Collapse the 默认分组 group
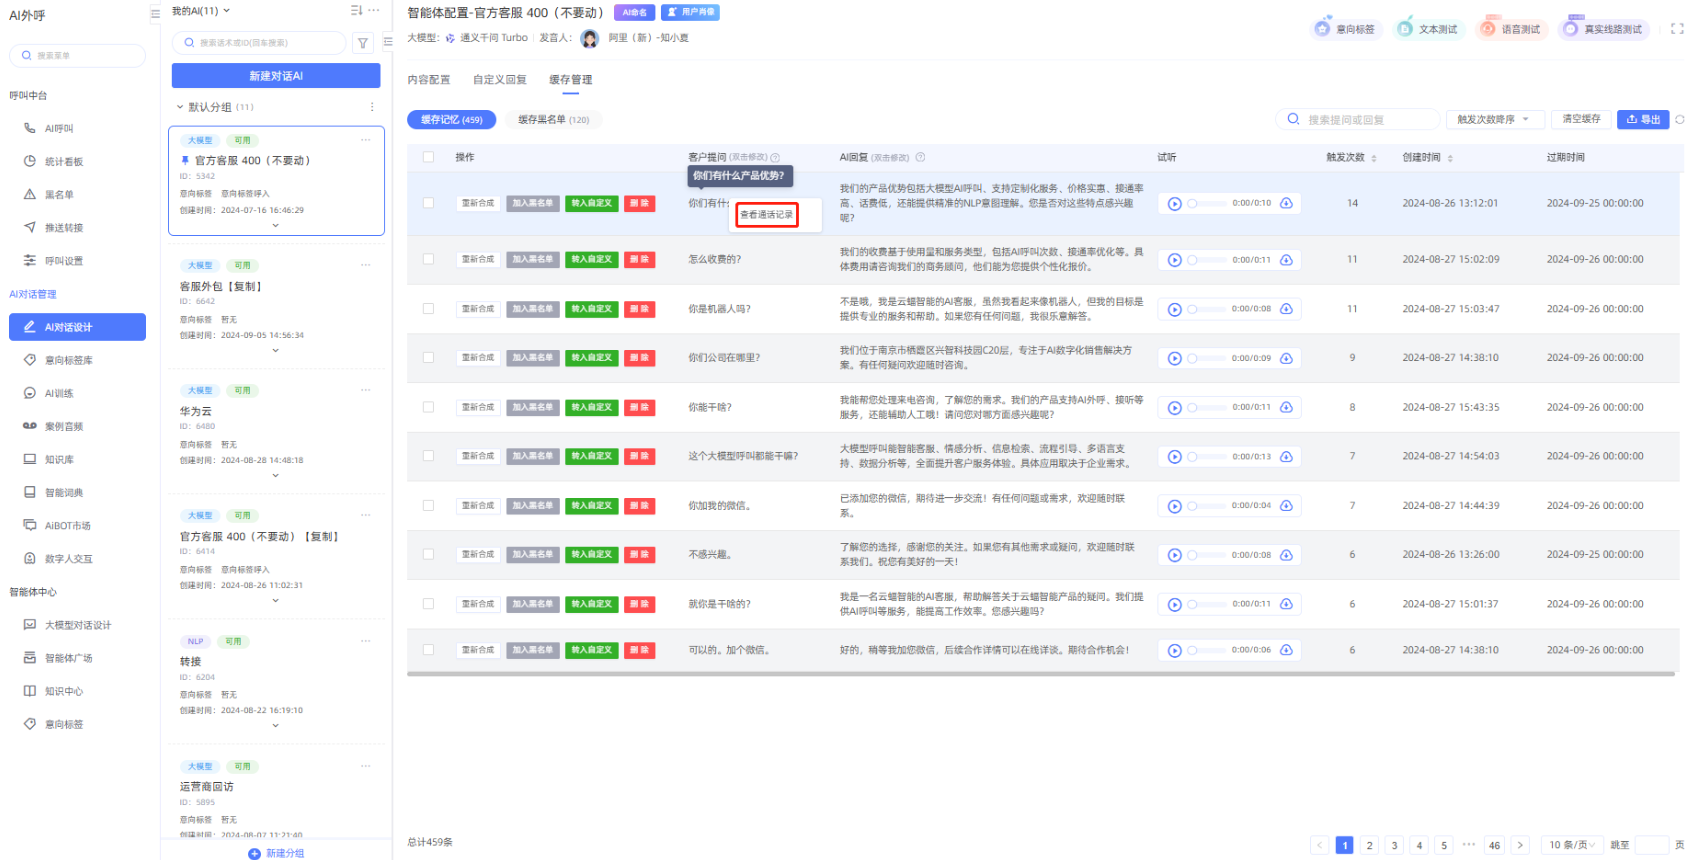Viewport: 1691px width, 860px height. pos(180,107)
